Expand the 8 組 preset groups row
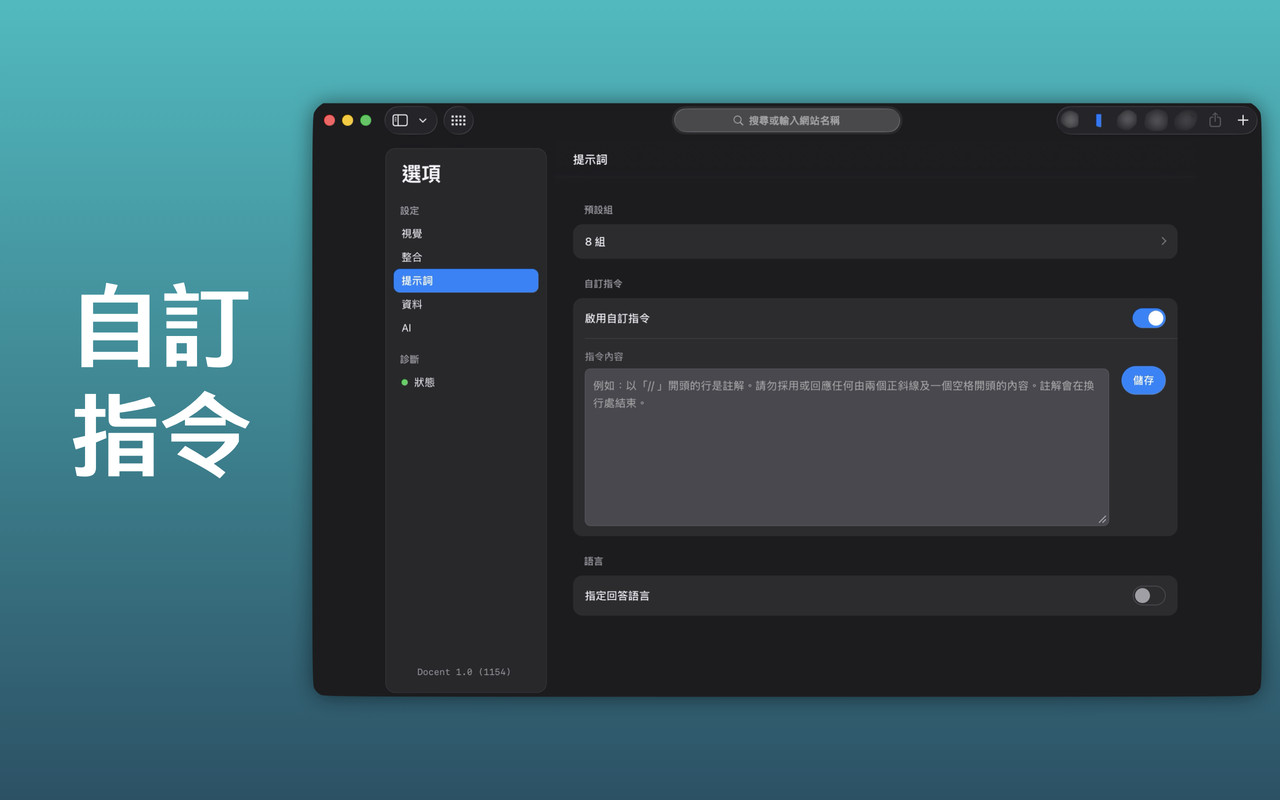The height and width of the screenshot is (800, 1280). click(x=875, y=241)
